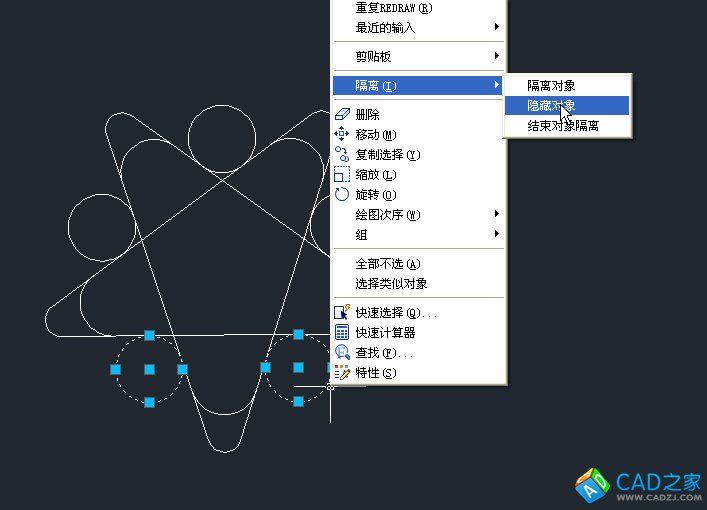Viewport: 707px width, 510px height.
Task: Click the move icon beside 移动(M)
Action: pos(342,135)
